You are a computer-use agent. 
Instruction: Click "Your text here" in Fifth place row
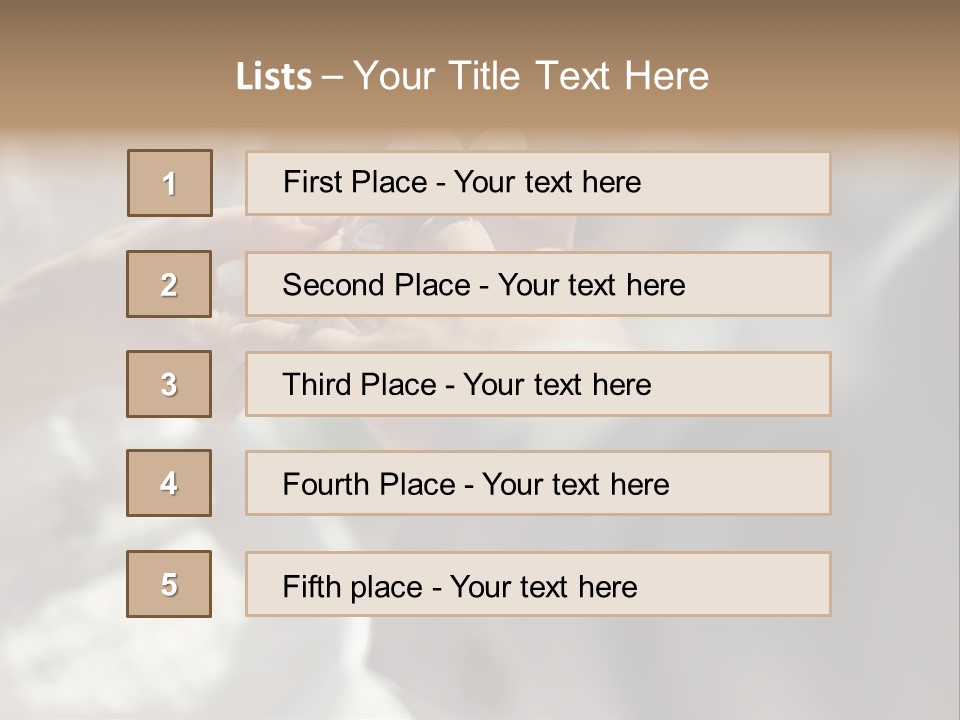click(543, 586)
